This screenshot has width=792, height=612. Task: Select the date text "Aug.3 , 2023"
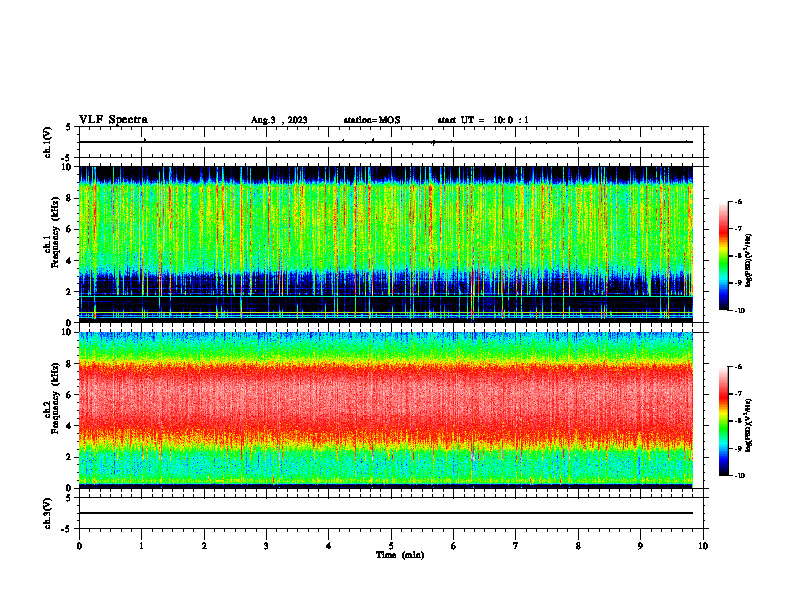[279, 120]
